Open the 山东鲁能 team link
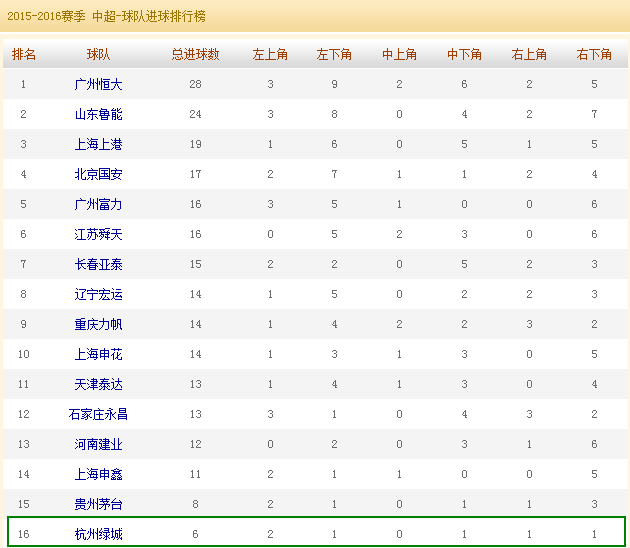This screenshot has height=548, width=630. click(x=98, y=115)
